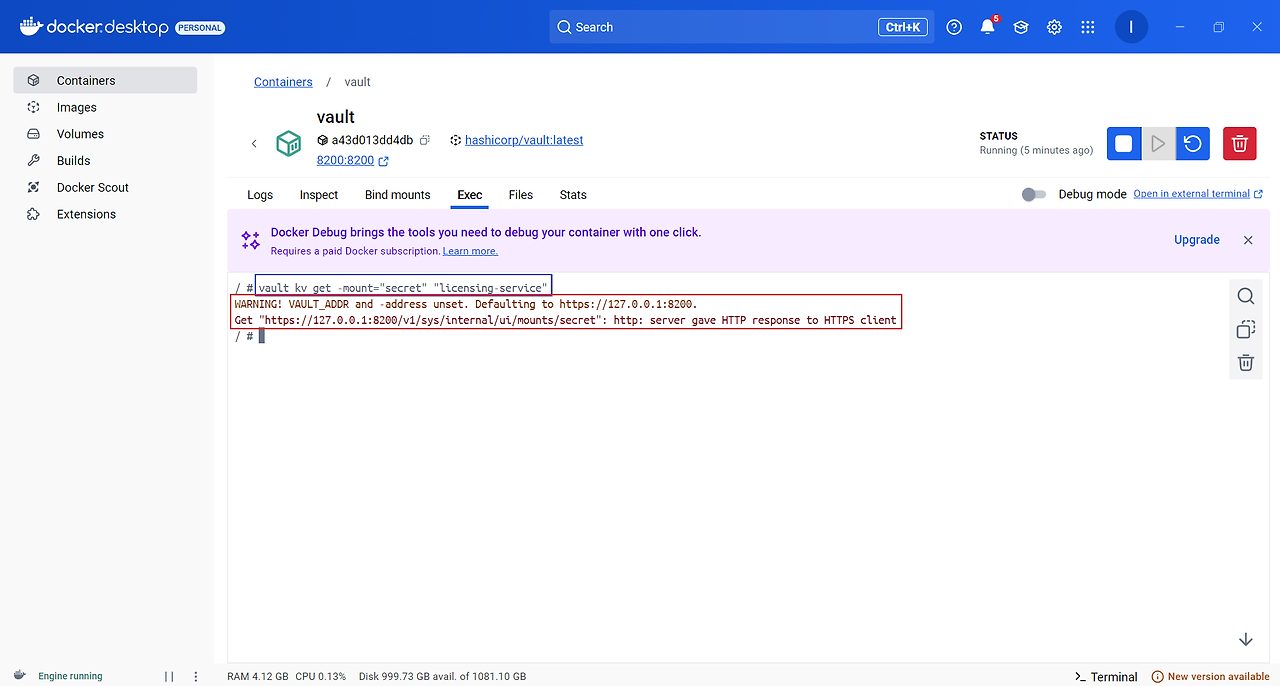Switch to the Files tab

click(521, 195)
